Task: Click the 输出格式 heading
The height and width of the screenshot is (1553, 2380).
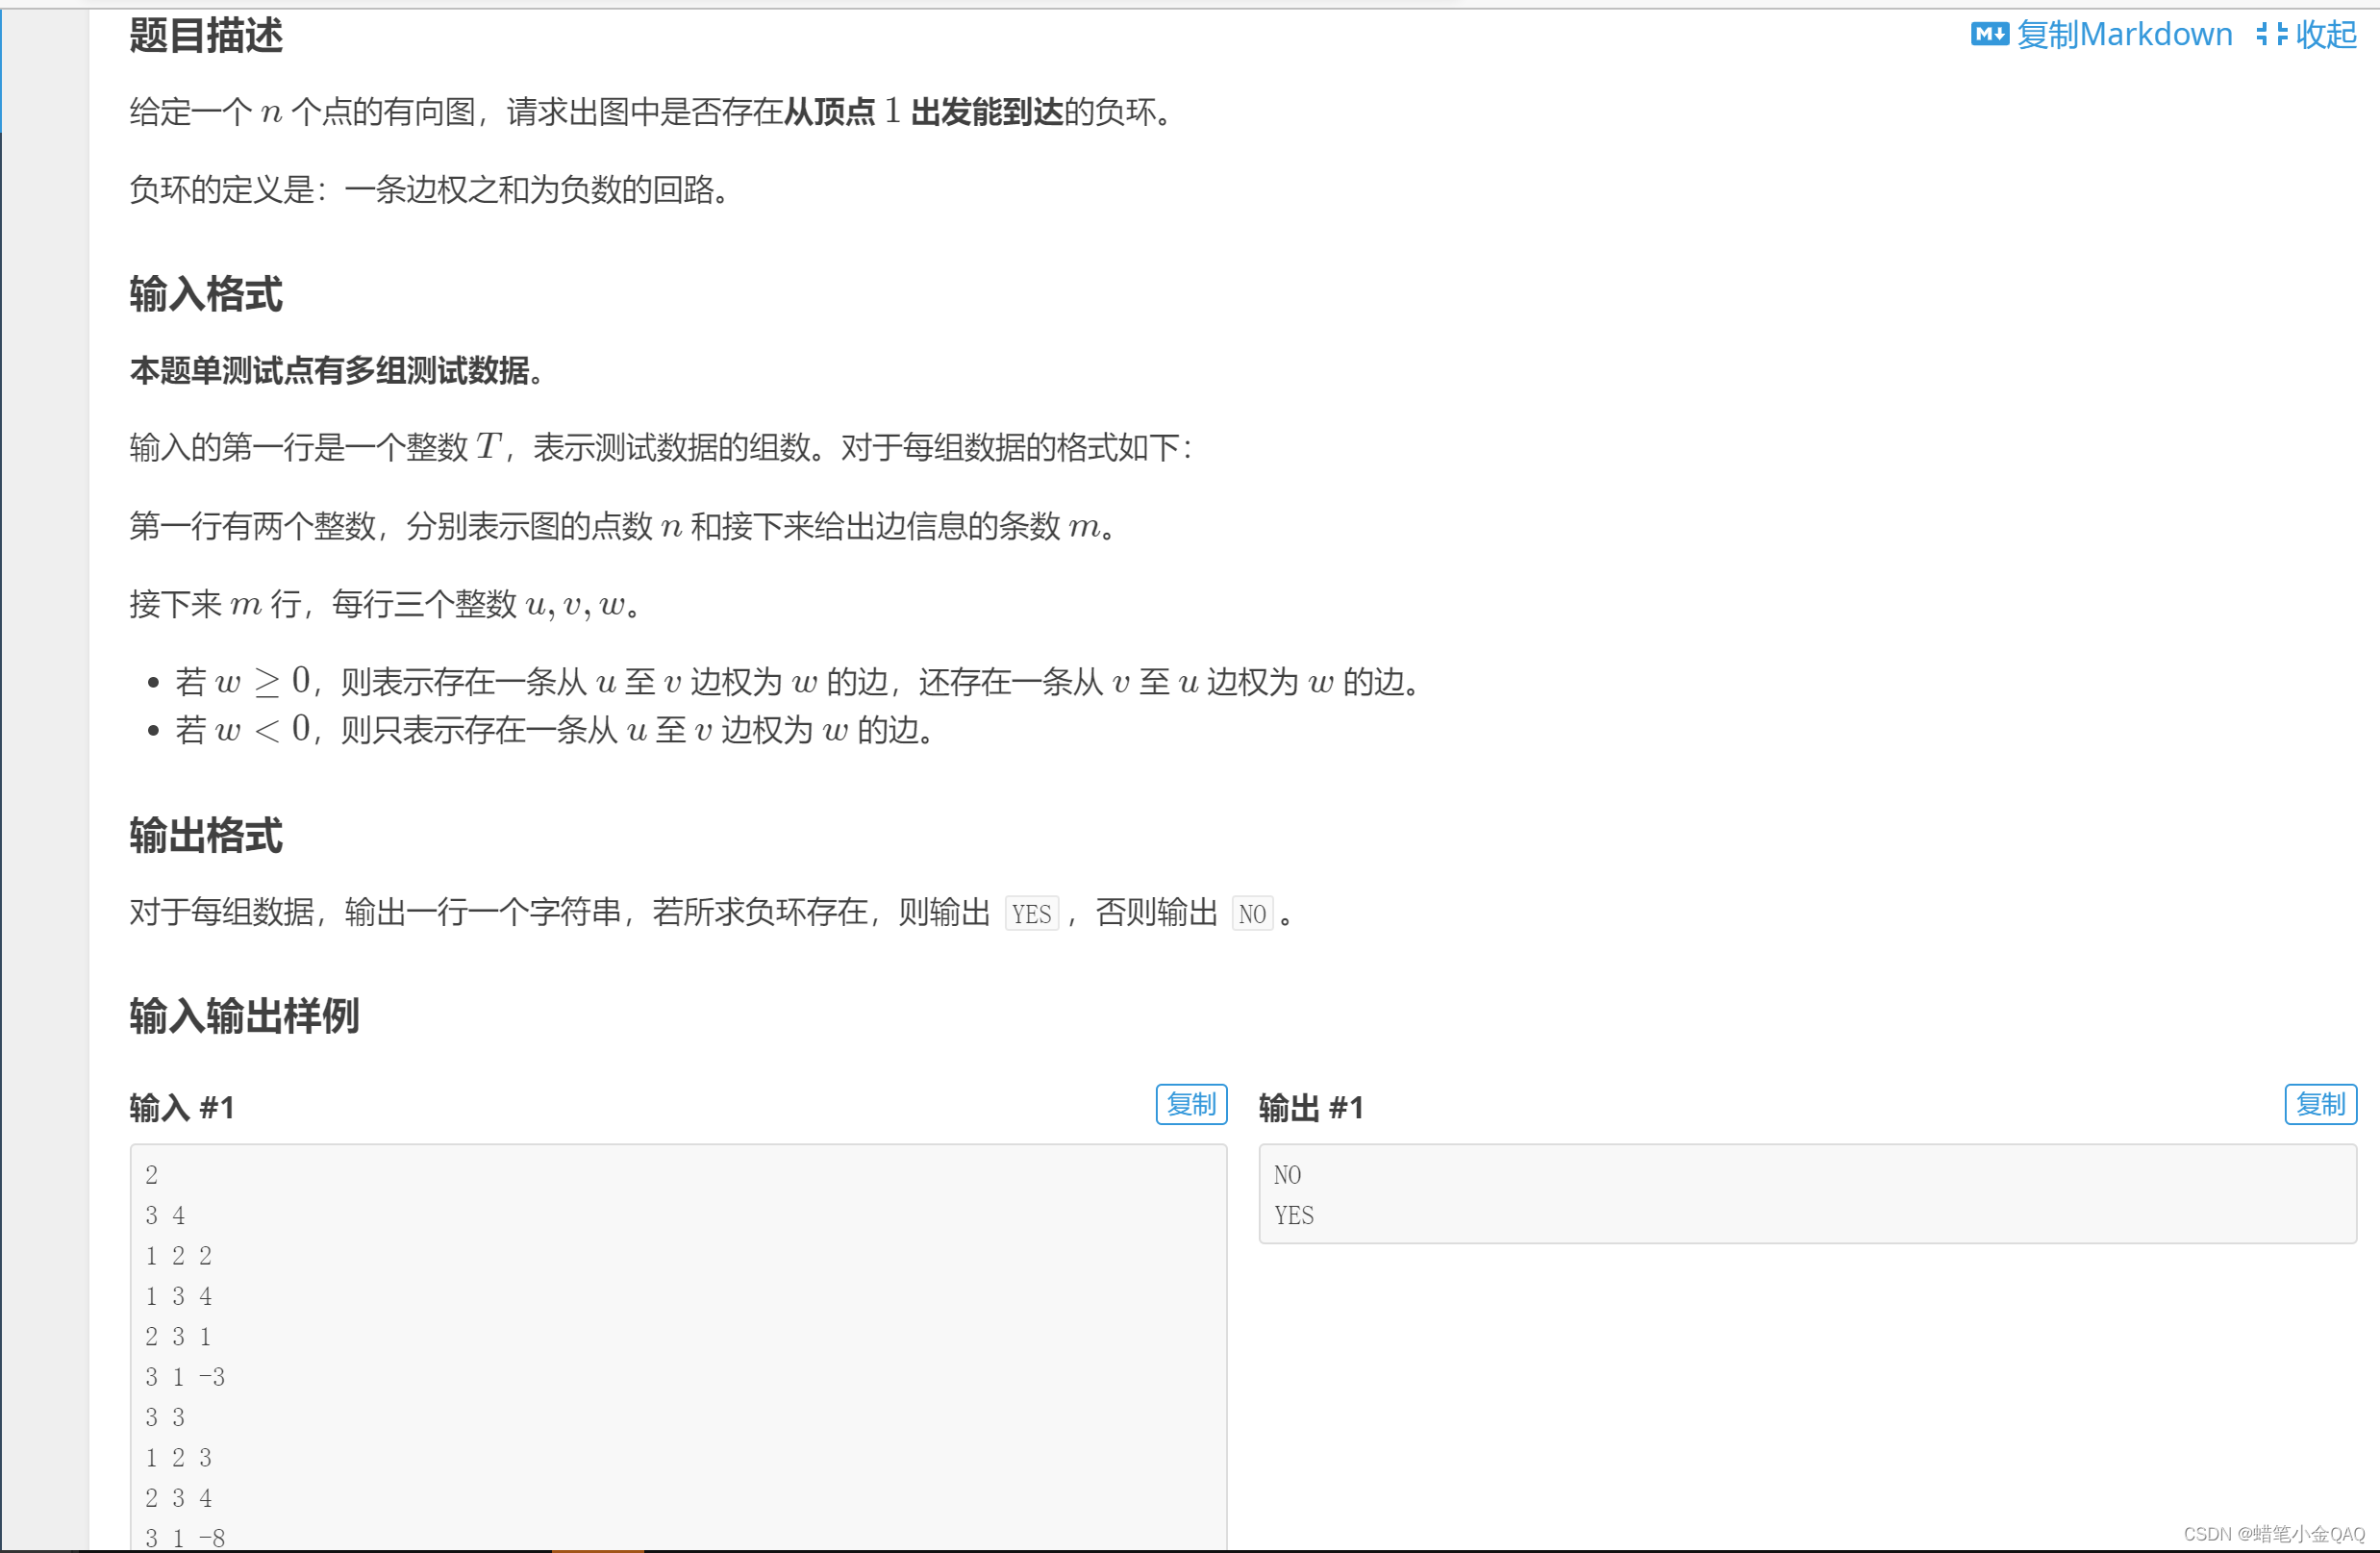Action: coord(206,836)
